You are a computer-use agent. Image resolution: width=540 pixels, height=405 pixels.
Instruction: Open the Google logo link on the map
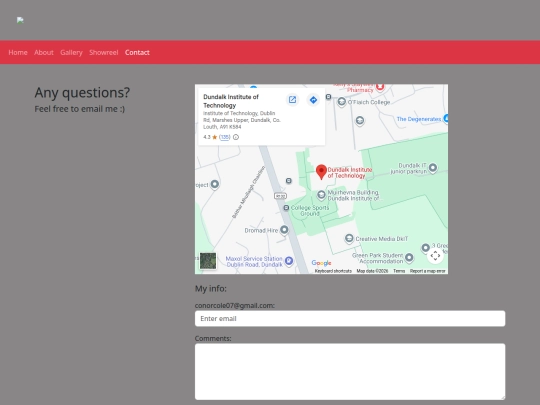(x=321, y=263)
